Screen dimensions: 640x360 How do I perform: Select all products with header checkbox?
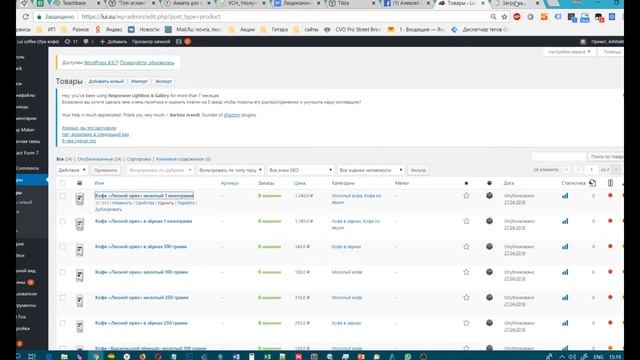tap(62, 183)
